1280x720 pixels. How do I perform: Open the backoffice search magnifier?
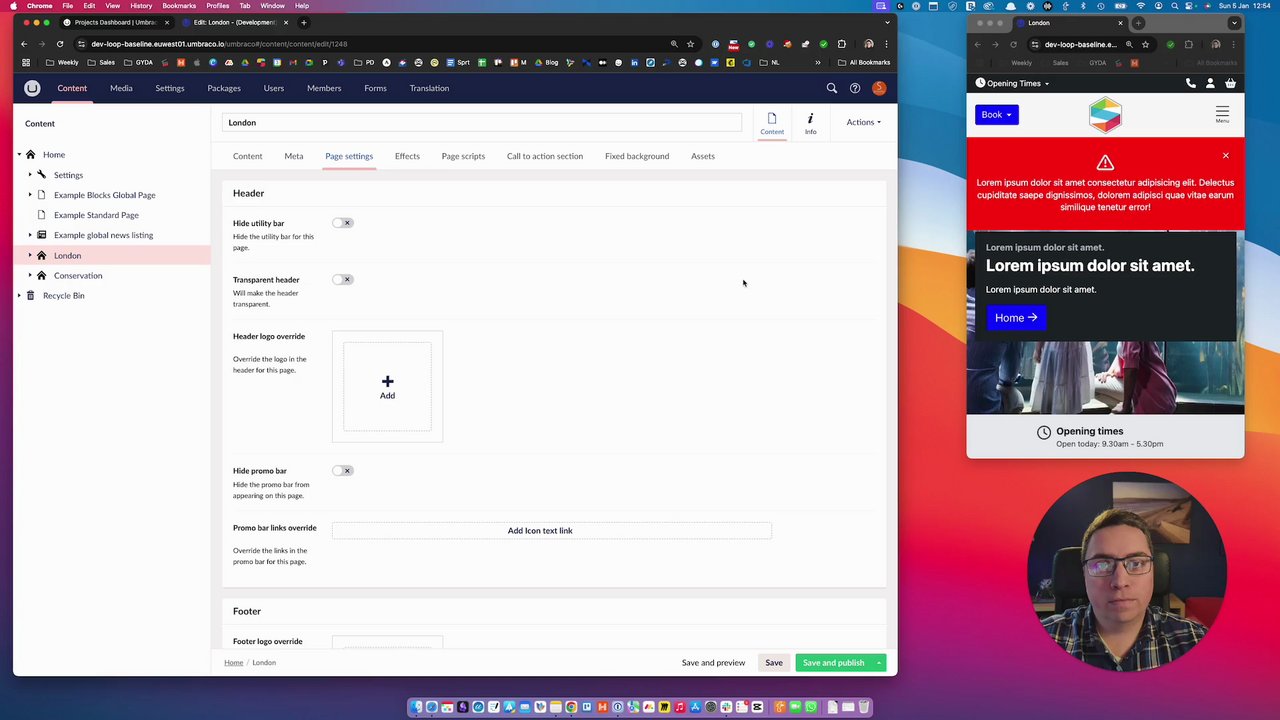click(x=831, y=88)
